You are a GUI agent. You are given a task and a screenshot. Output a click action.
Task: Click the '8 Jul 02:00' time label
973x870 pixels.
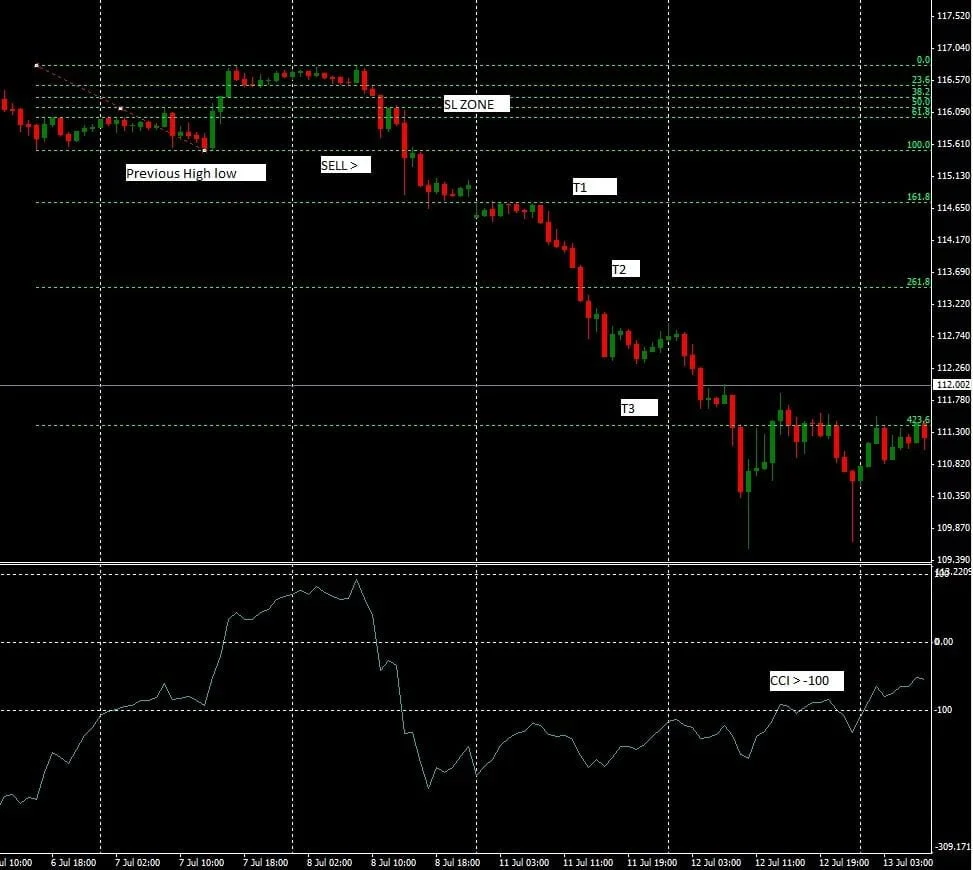(x=329, y=863)
